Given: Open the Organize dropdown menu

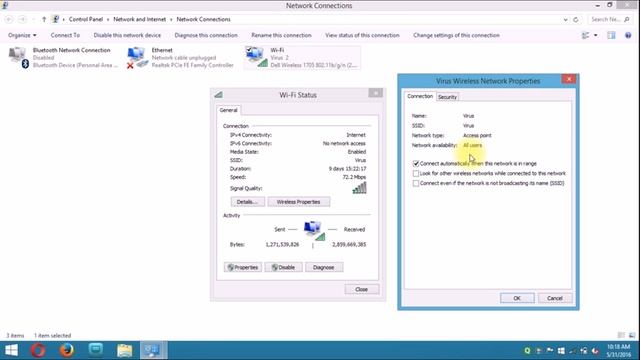Looking at the screenshot, I should (22, 36).
